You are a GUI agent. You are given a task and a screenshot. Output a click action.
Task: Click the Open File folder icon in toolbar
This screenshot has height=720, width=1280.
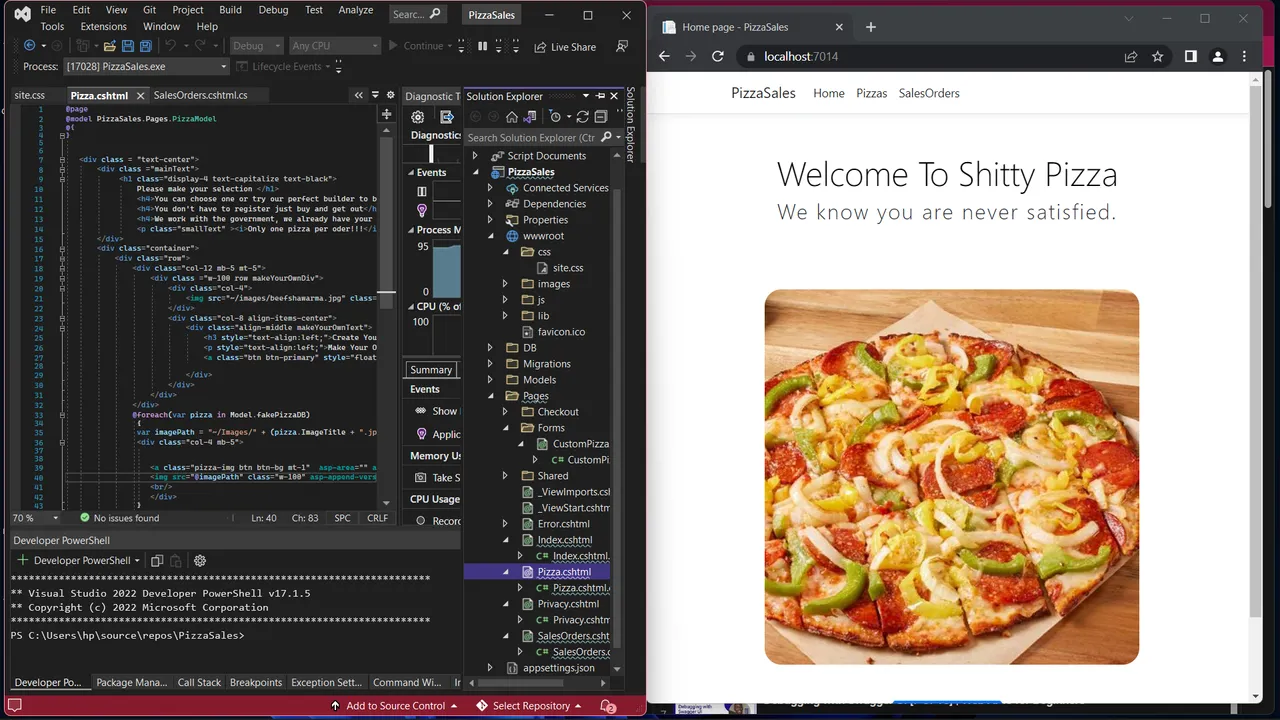pos(109,46)
